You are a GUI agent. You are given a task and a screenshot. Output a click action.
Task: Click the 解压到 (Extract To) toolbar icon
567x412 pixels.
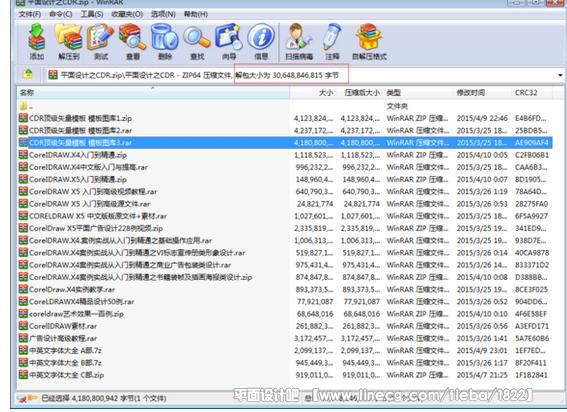[x=68, y=37]
